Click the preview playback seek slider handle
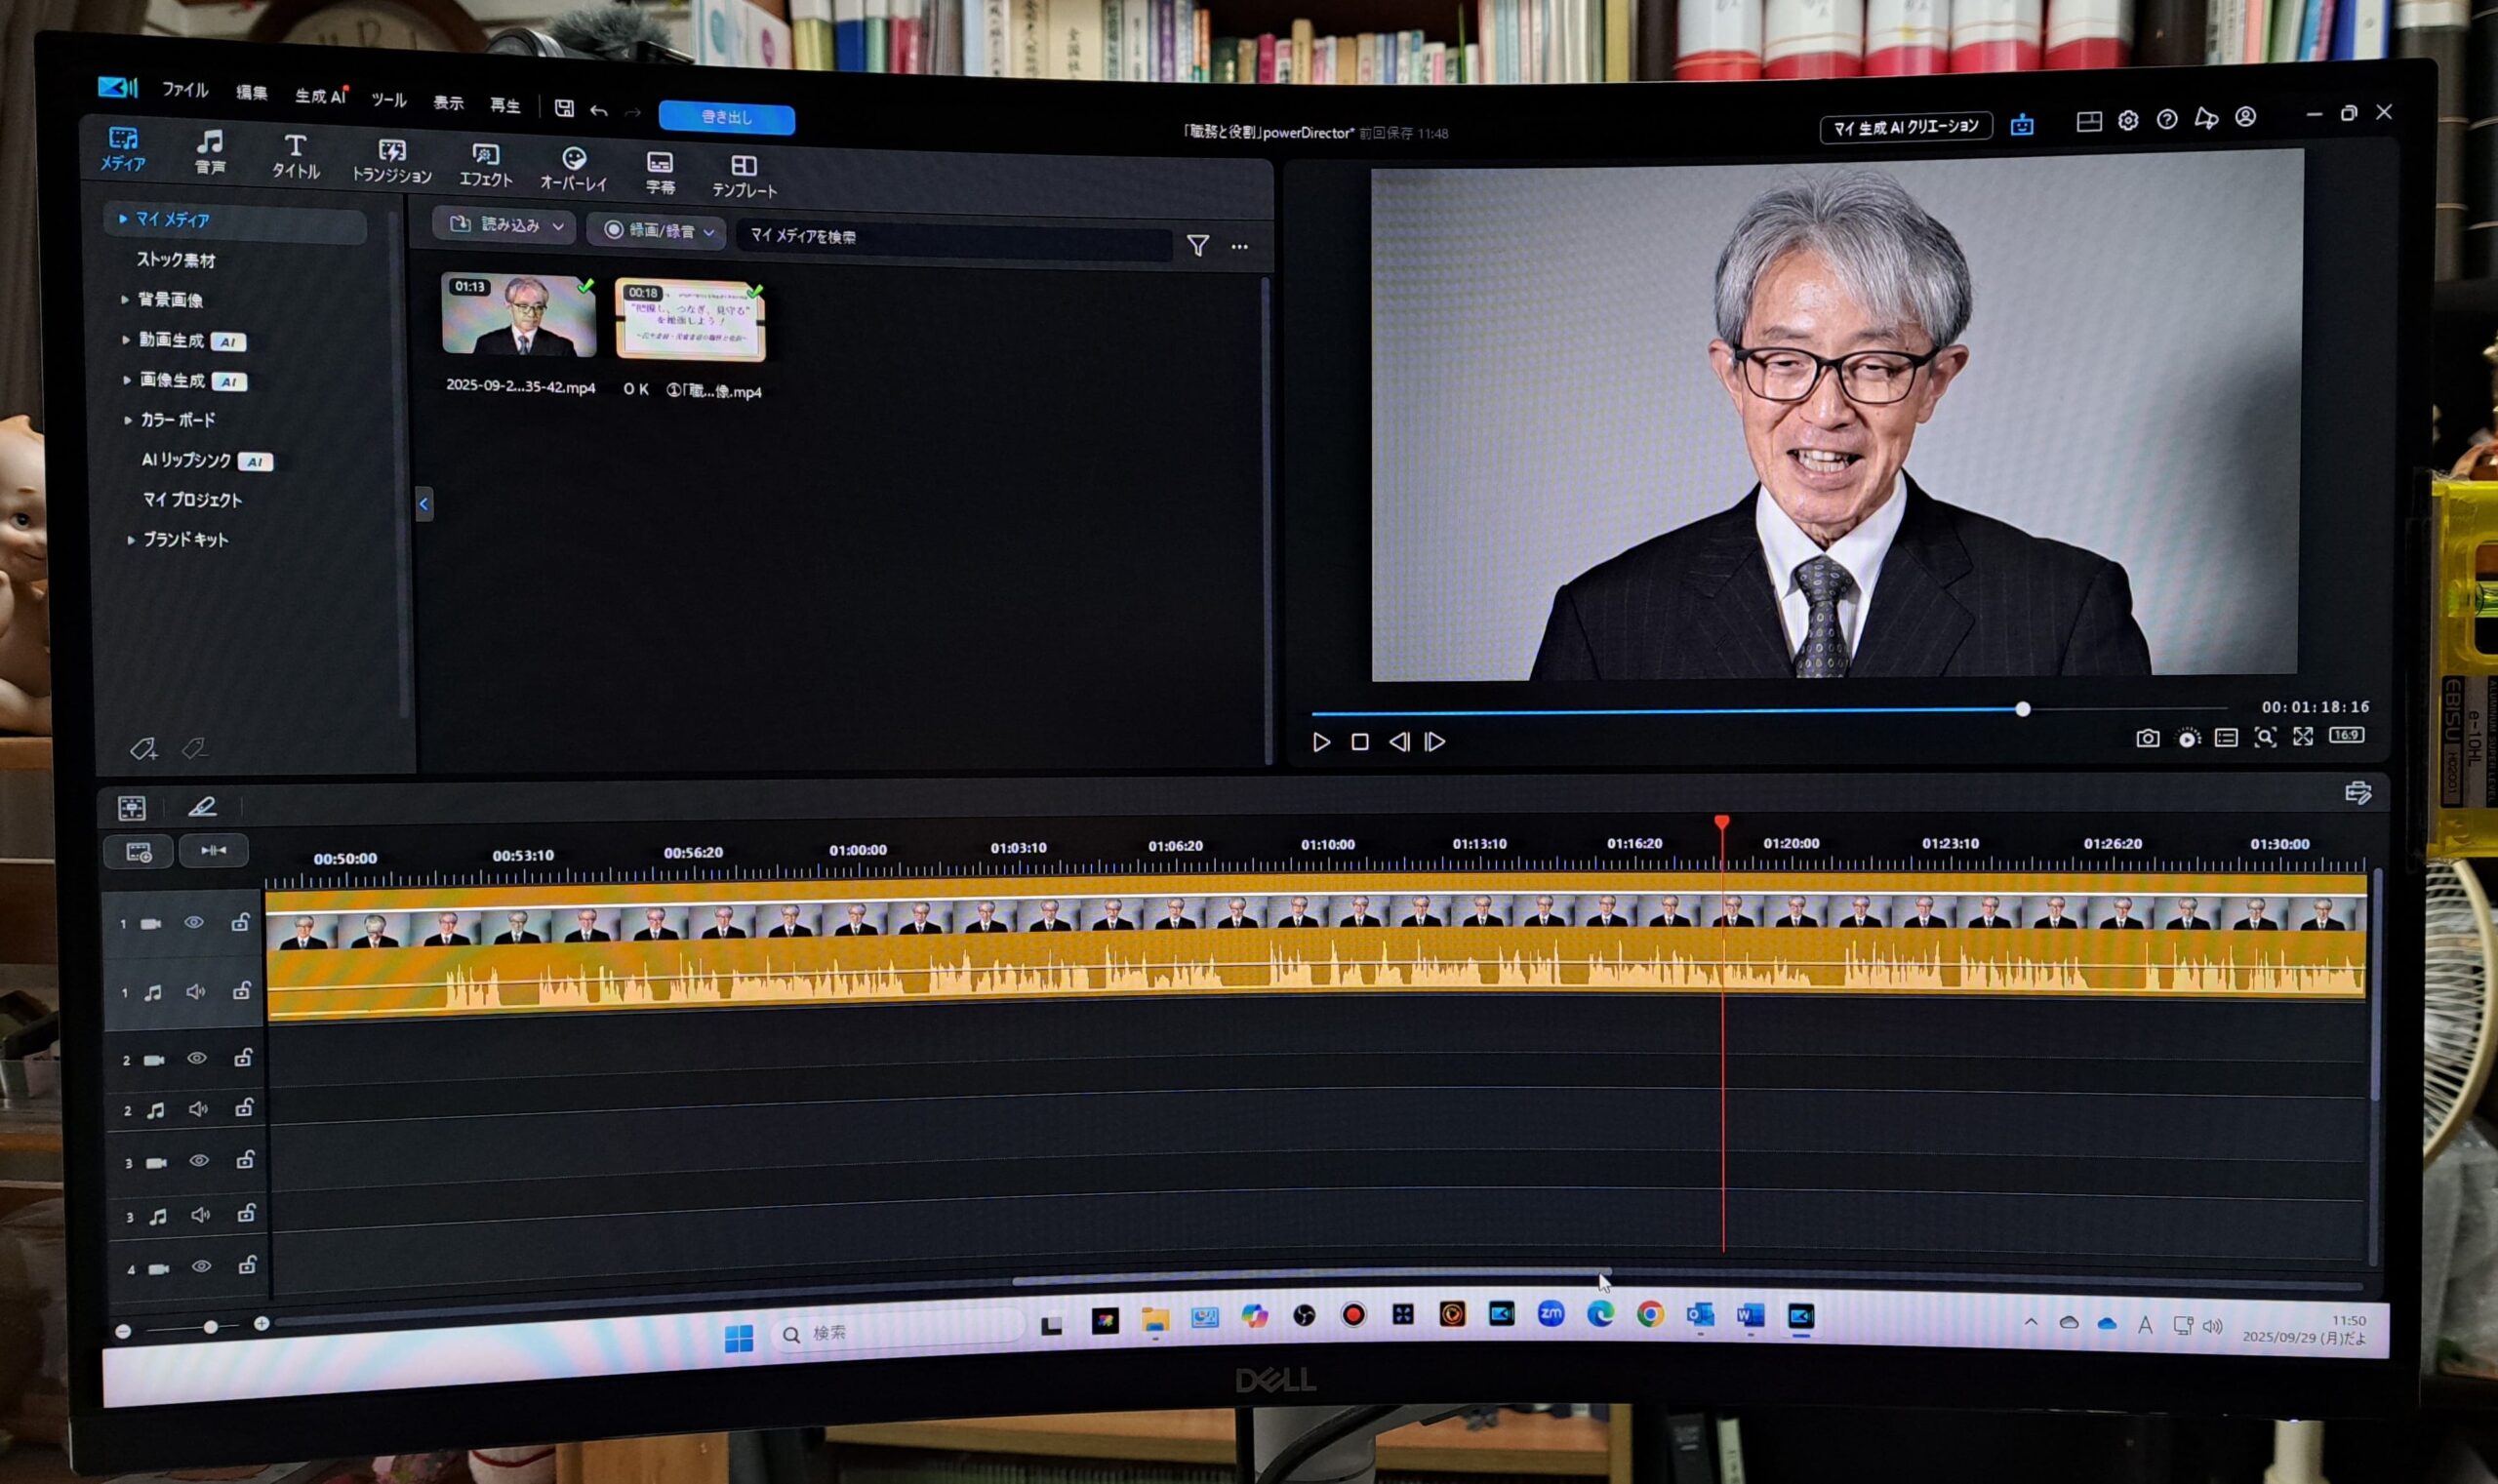The height and width of the screenshot is (1484, 2498). pyautogui.click(x=2022, y=709)
